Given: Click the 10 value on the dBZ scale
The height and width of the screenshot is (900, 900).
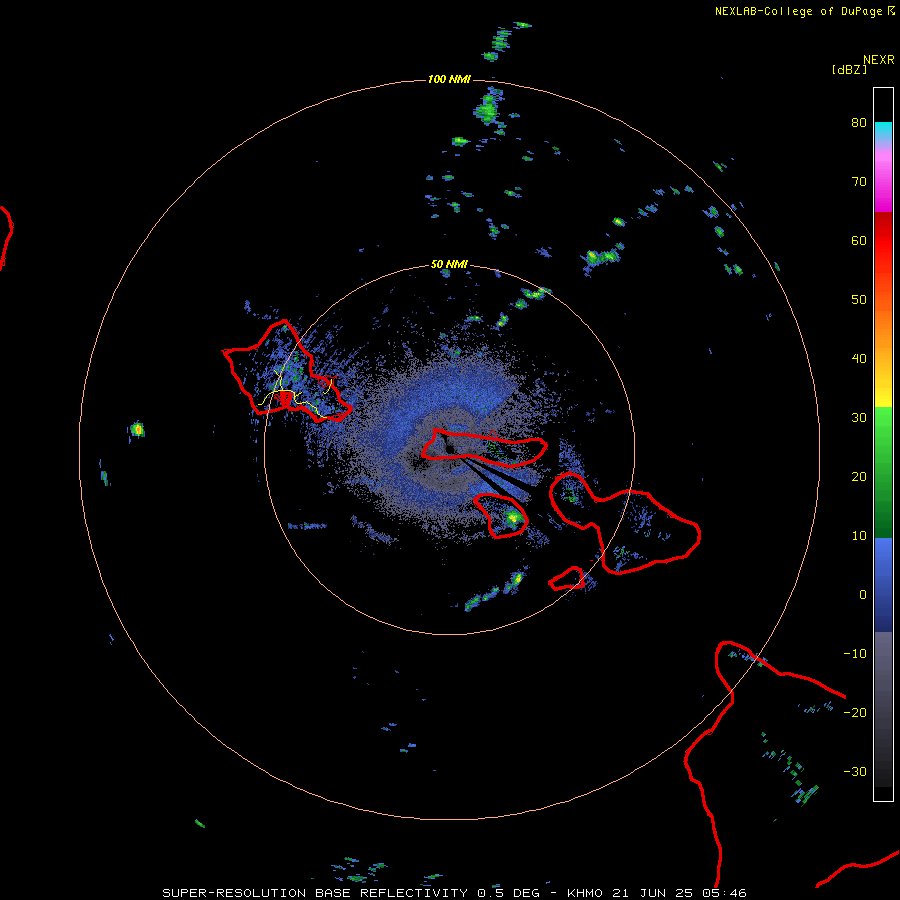Looking at the screenshot, I should coord(859,536).
